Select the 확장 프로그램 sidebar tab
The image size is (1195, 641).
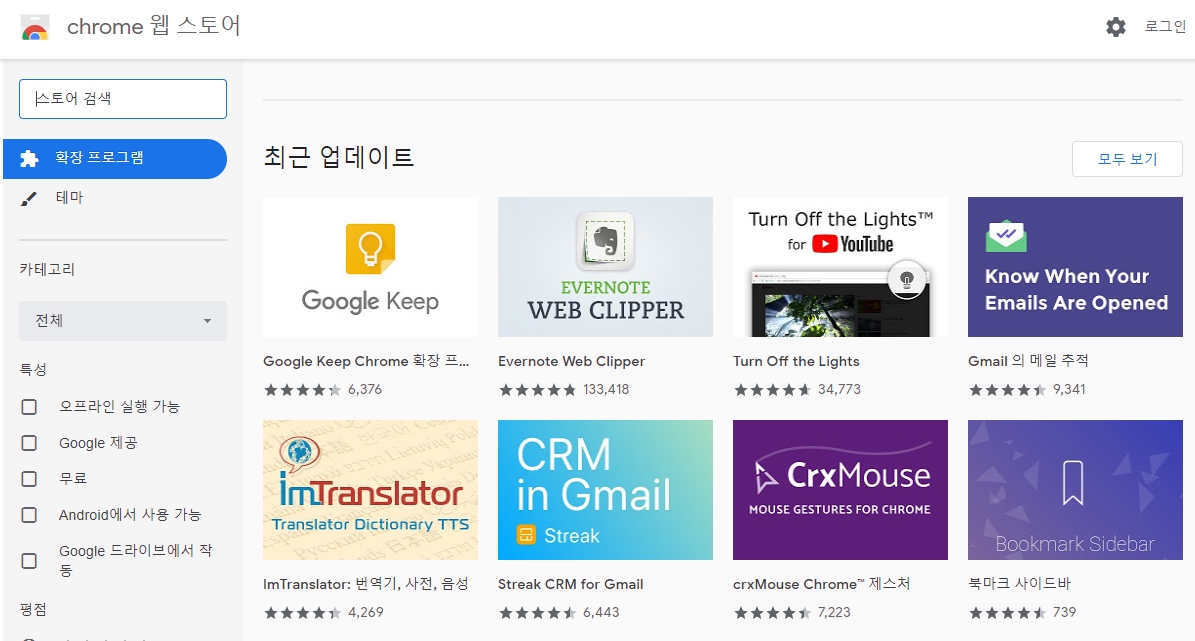point(114,158)
